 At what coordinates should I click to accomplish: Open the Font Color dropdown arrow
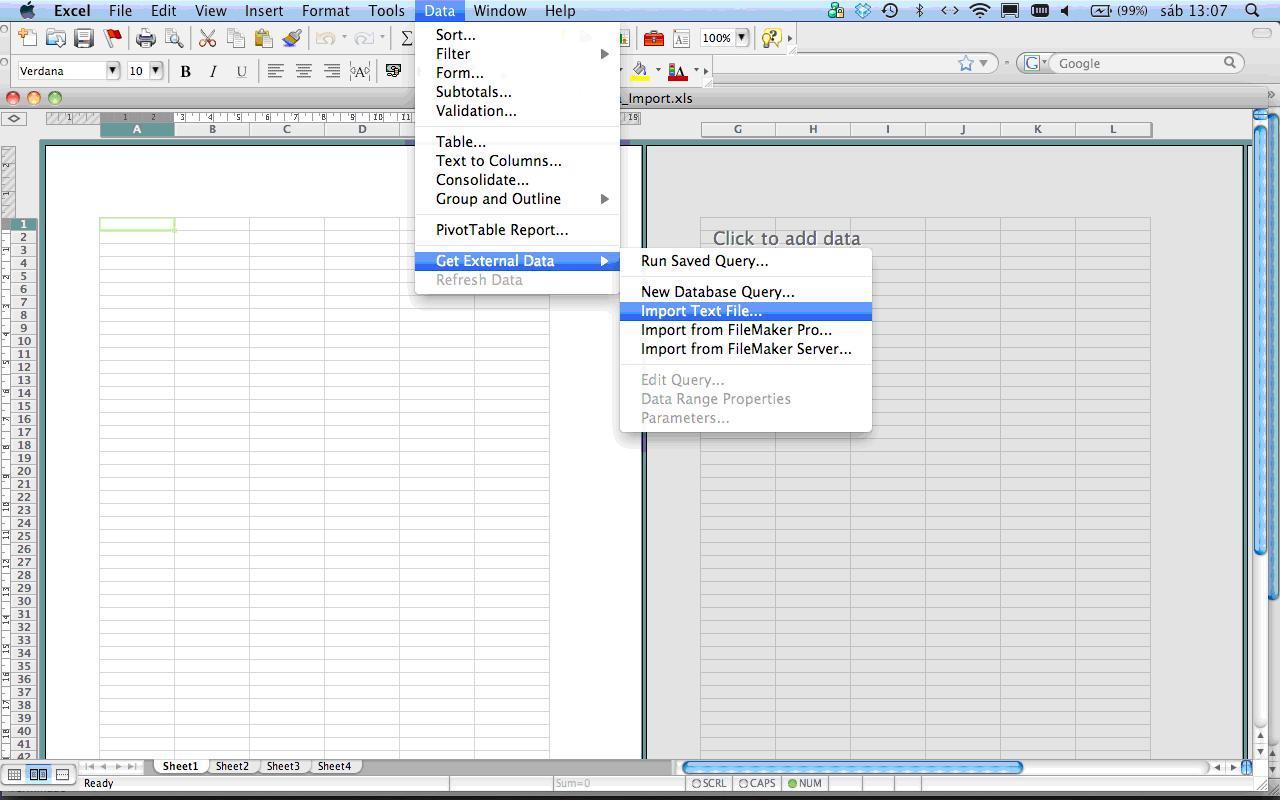click(x=696, y=71)
